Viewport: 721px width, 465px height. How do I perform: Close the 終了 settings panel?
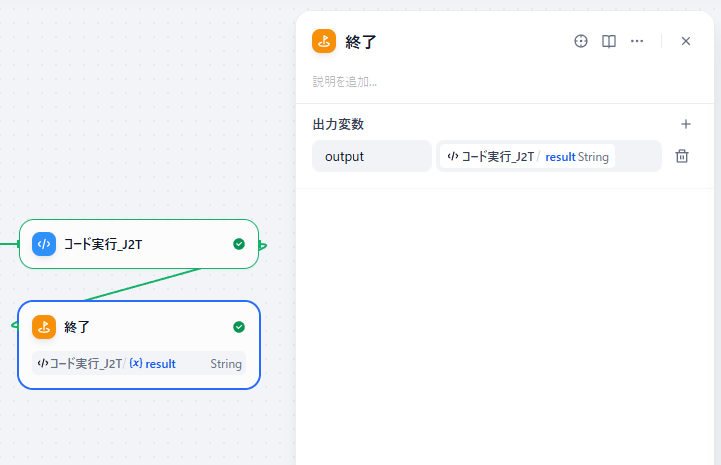click(x=686, y=41)
